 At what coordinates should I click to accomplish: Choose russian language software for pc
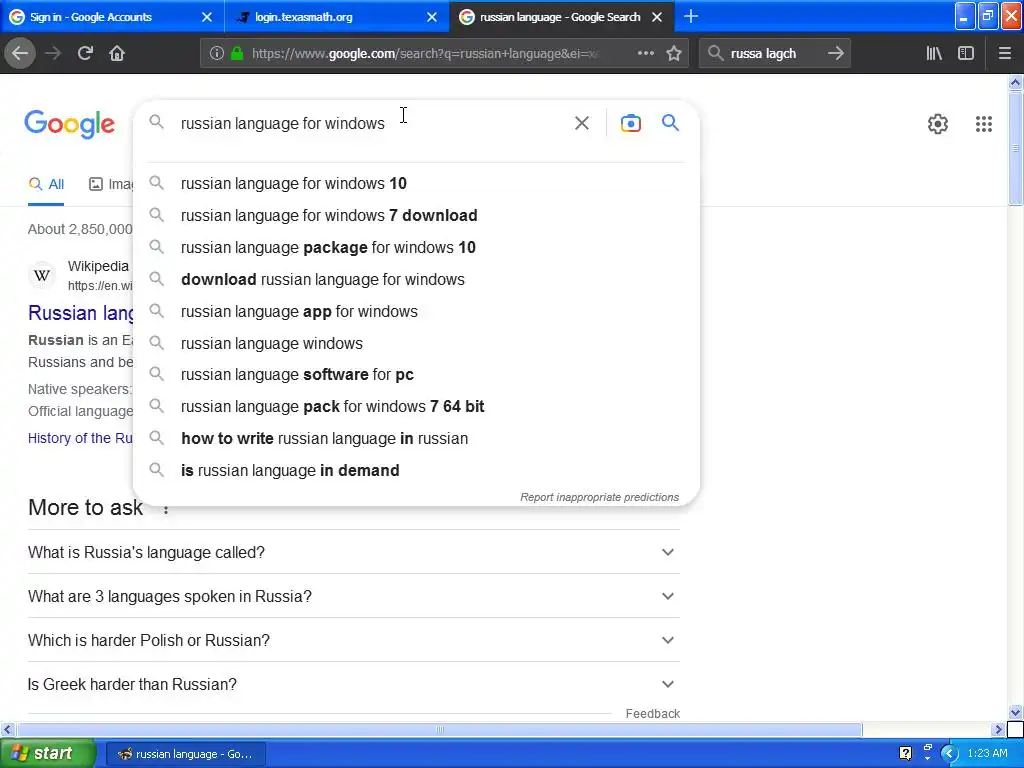416,375
